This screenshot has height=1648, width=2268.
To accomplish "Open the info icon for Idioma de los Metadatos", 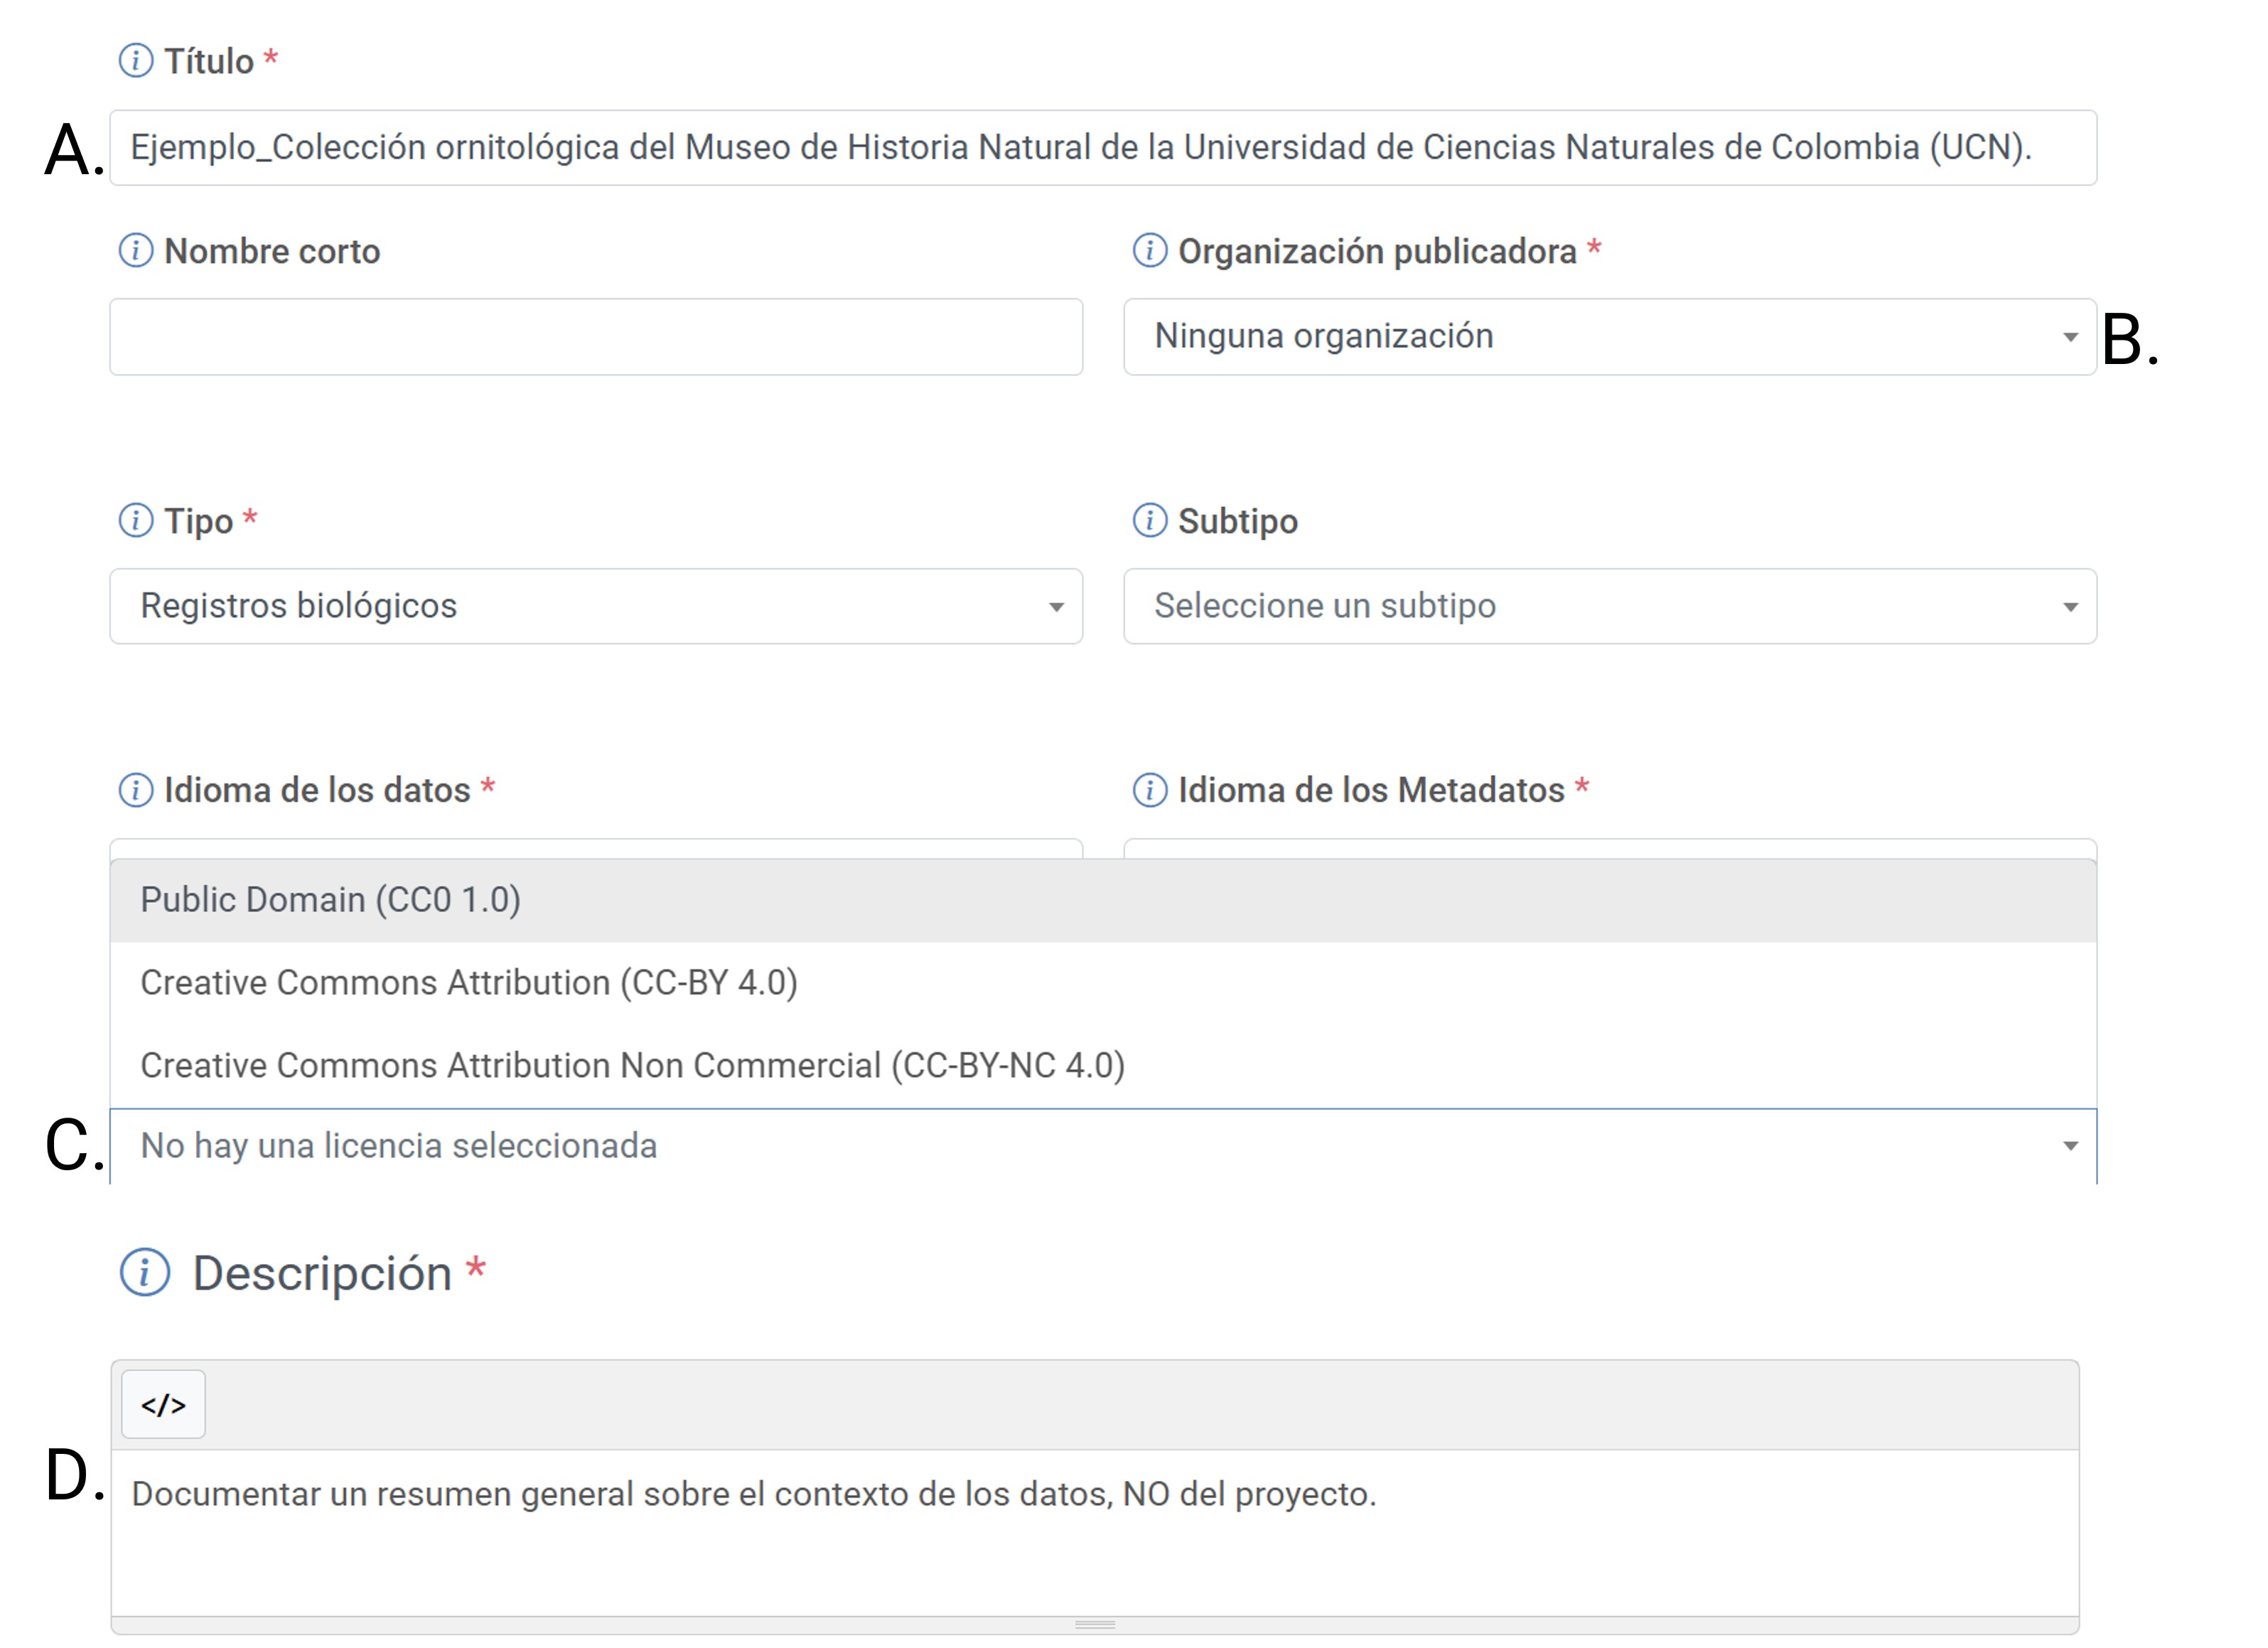I will [1150, 790].
